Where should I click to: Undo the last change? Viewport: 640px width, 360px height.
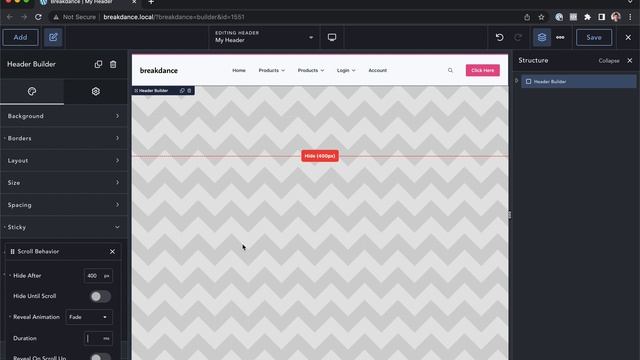(500, 38)
